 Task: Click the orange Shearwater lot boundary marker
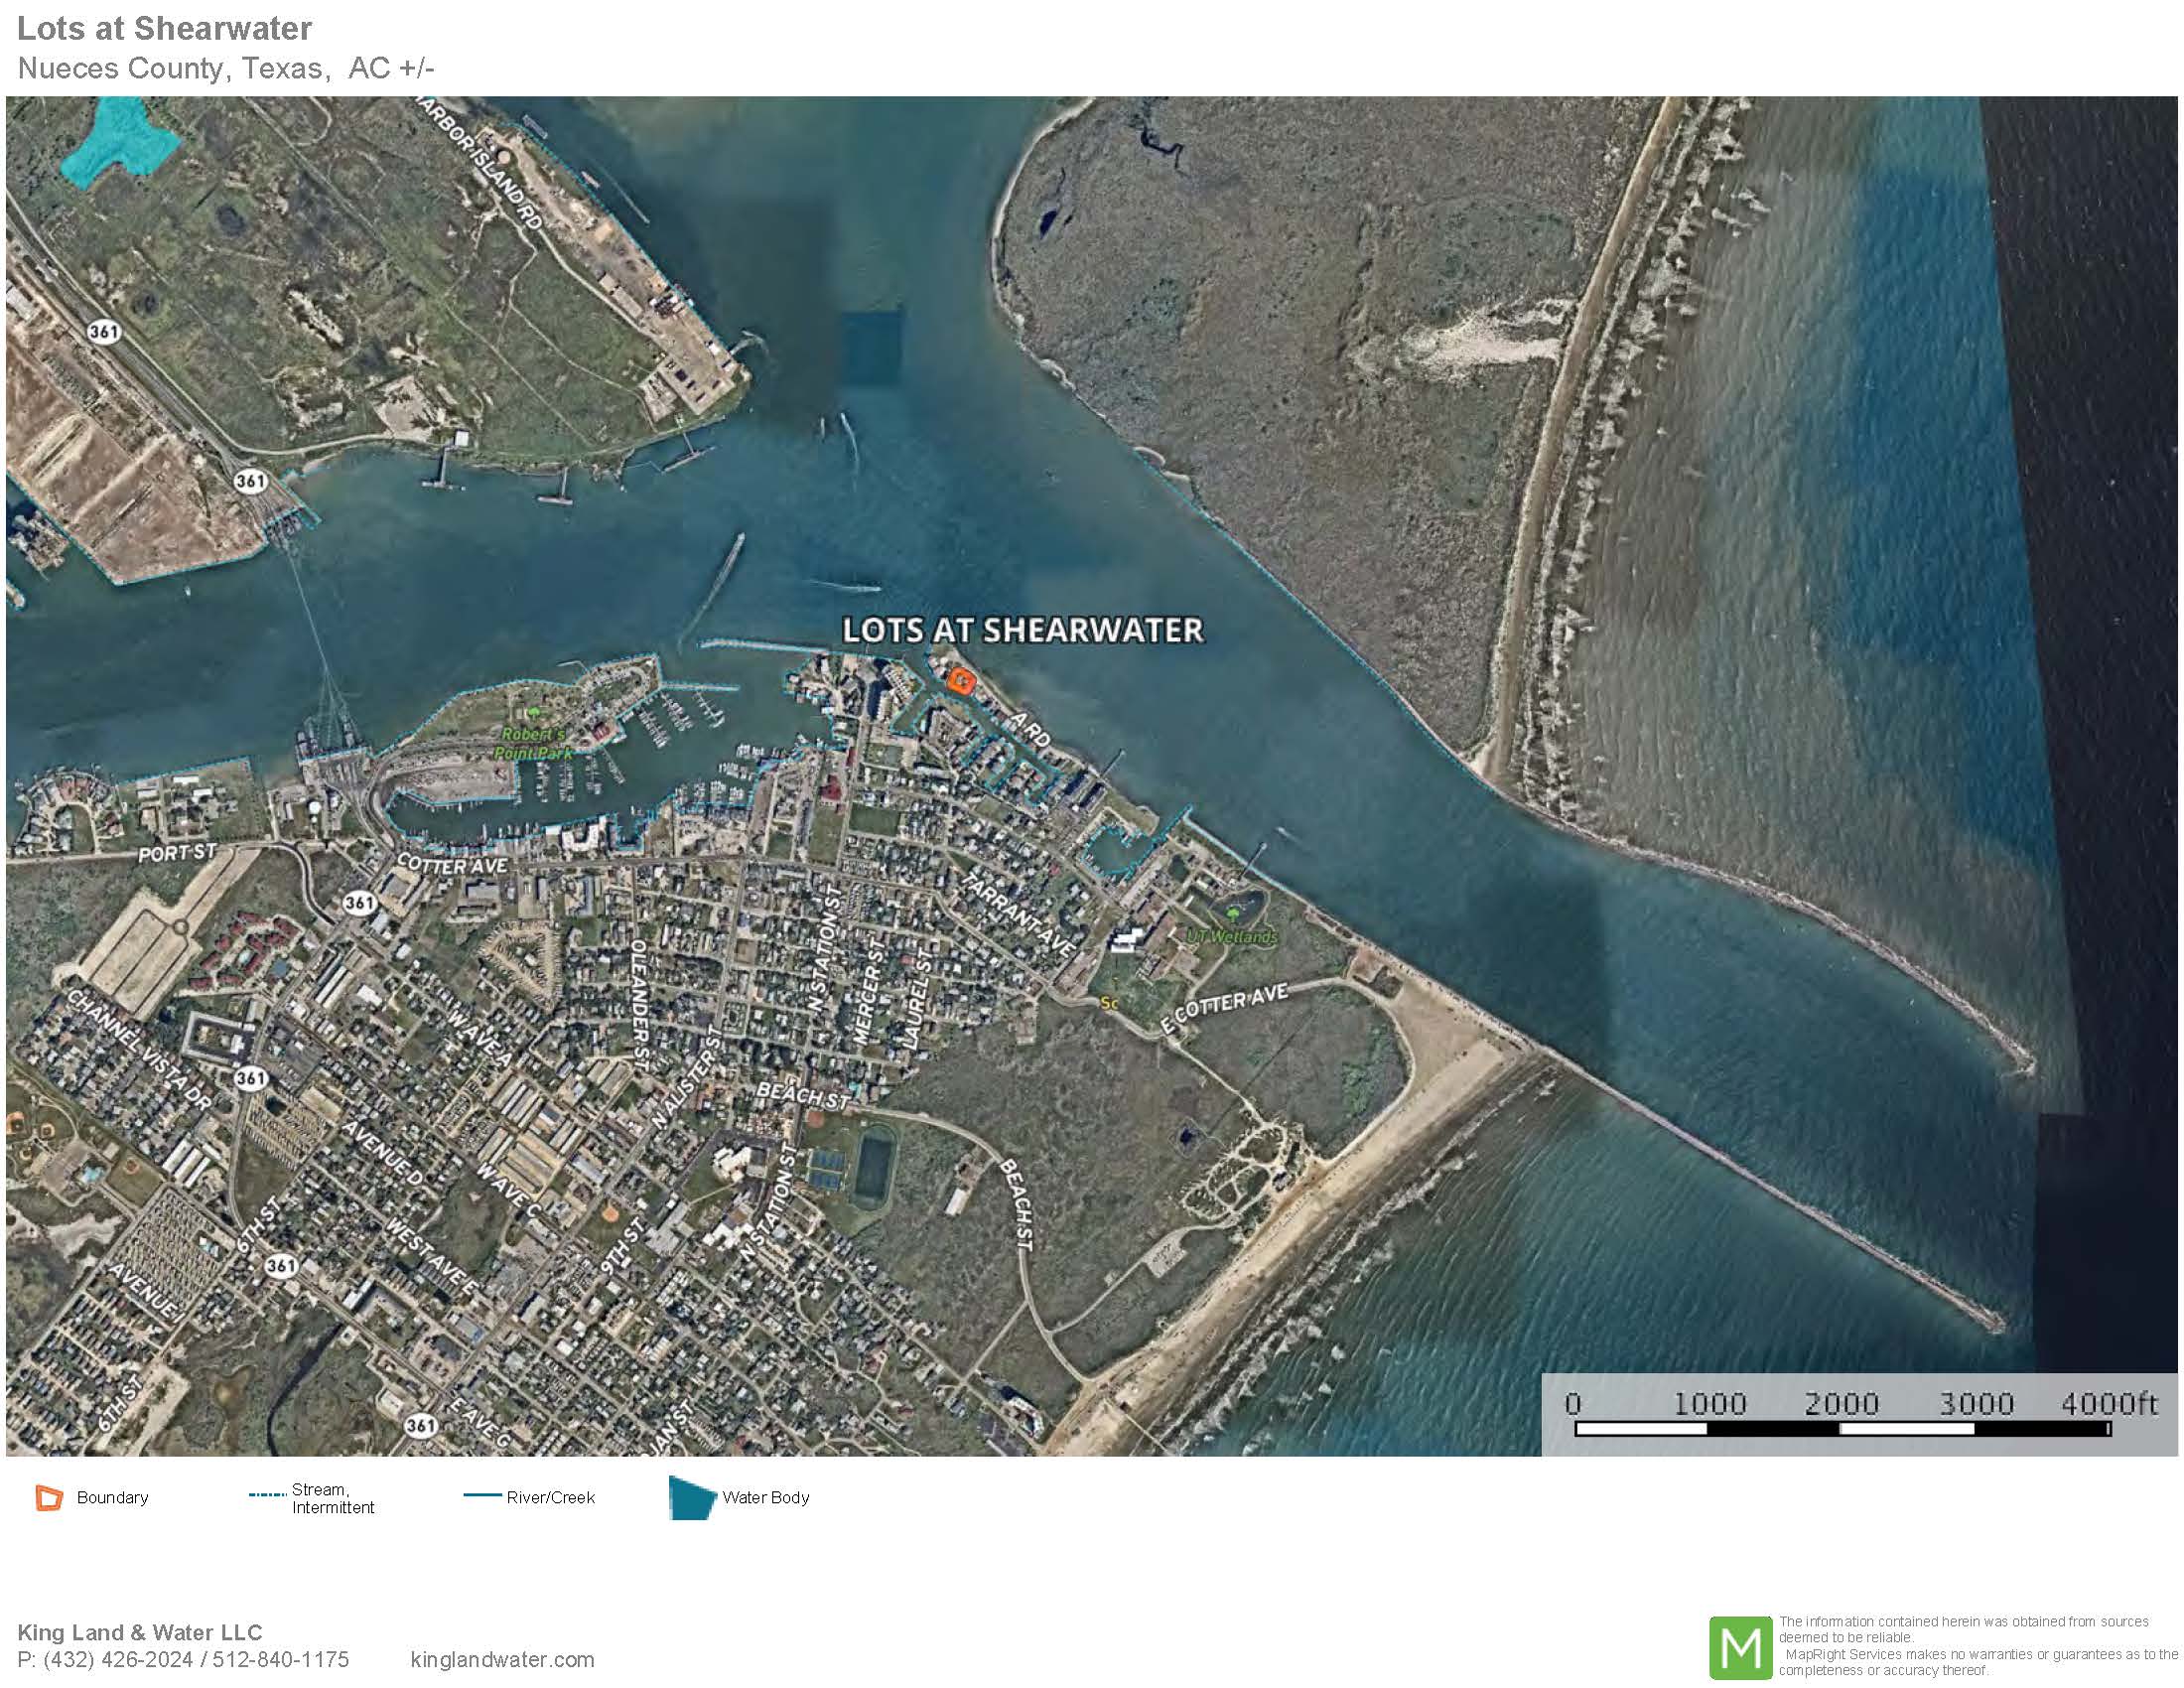(x=961, y=681)
